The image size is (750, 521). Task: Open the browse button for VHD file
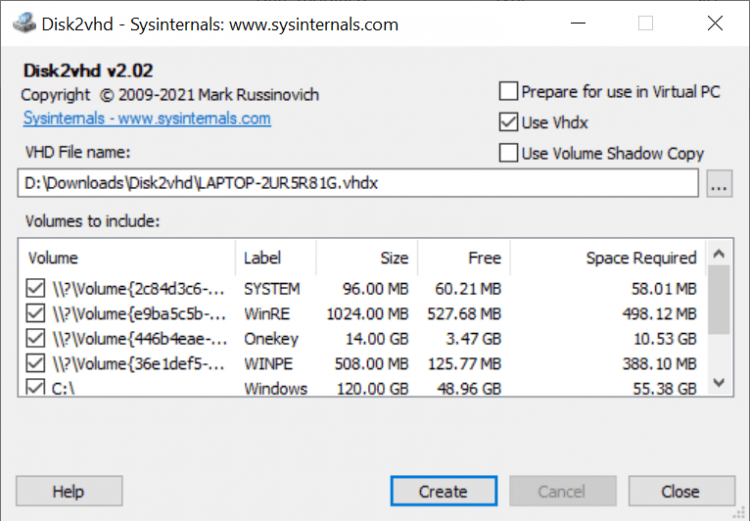tap(719, 185)
